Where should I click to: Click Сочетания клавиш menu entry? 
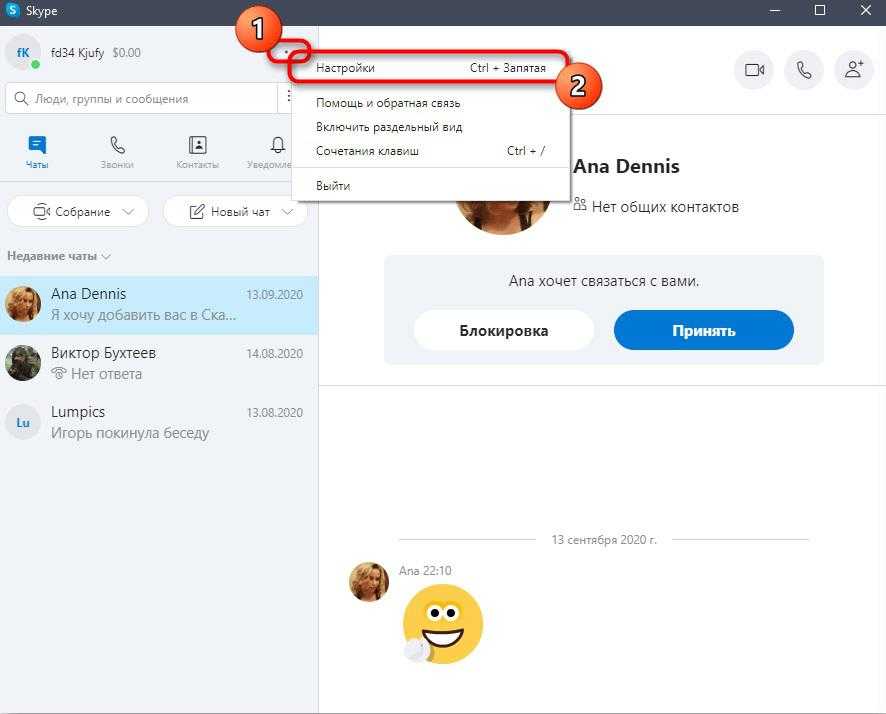coord(367,151)
